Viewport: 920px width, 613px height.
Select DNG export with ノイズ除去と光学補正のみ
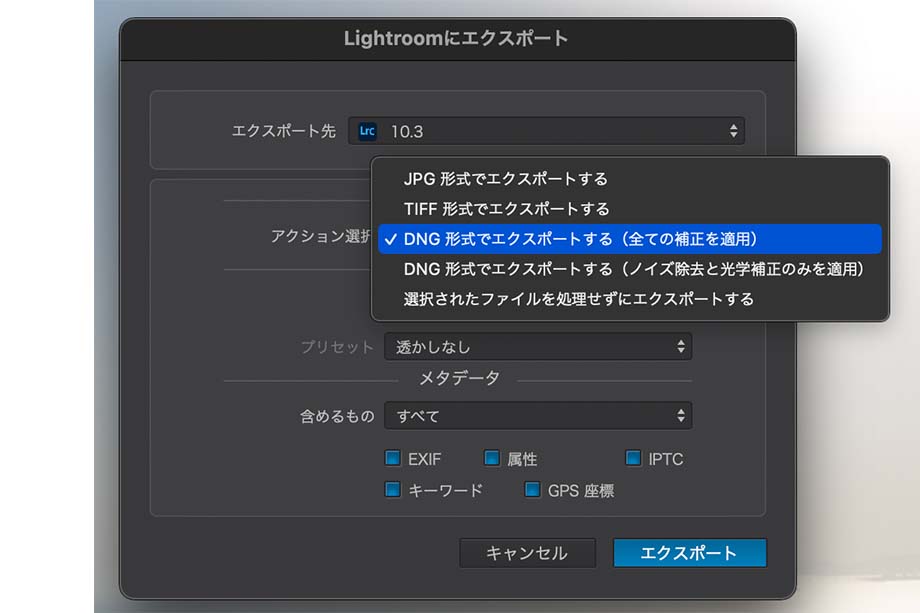click(630, 269)
